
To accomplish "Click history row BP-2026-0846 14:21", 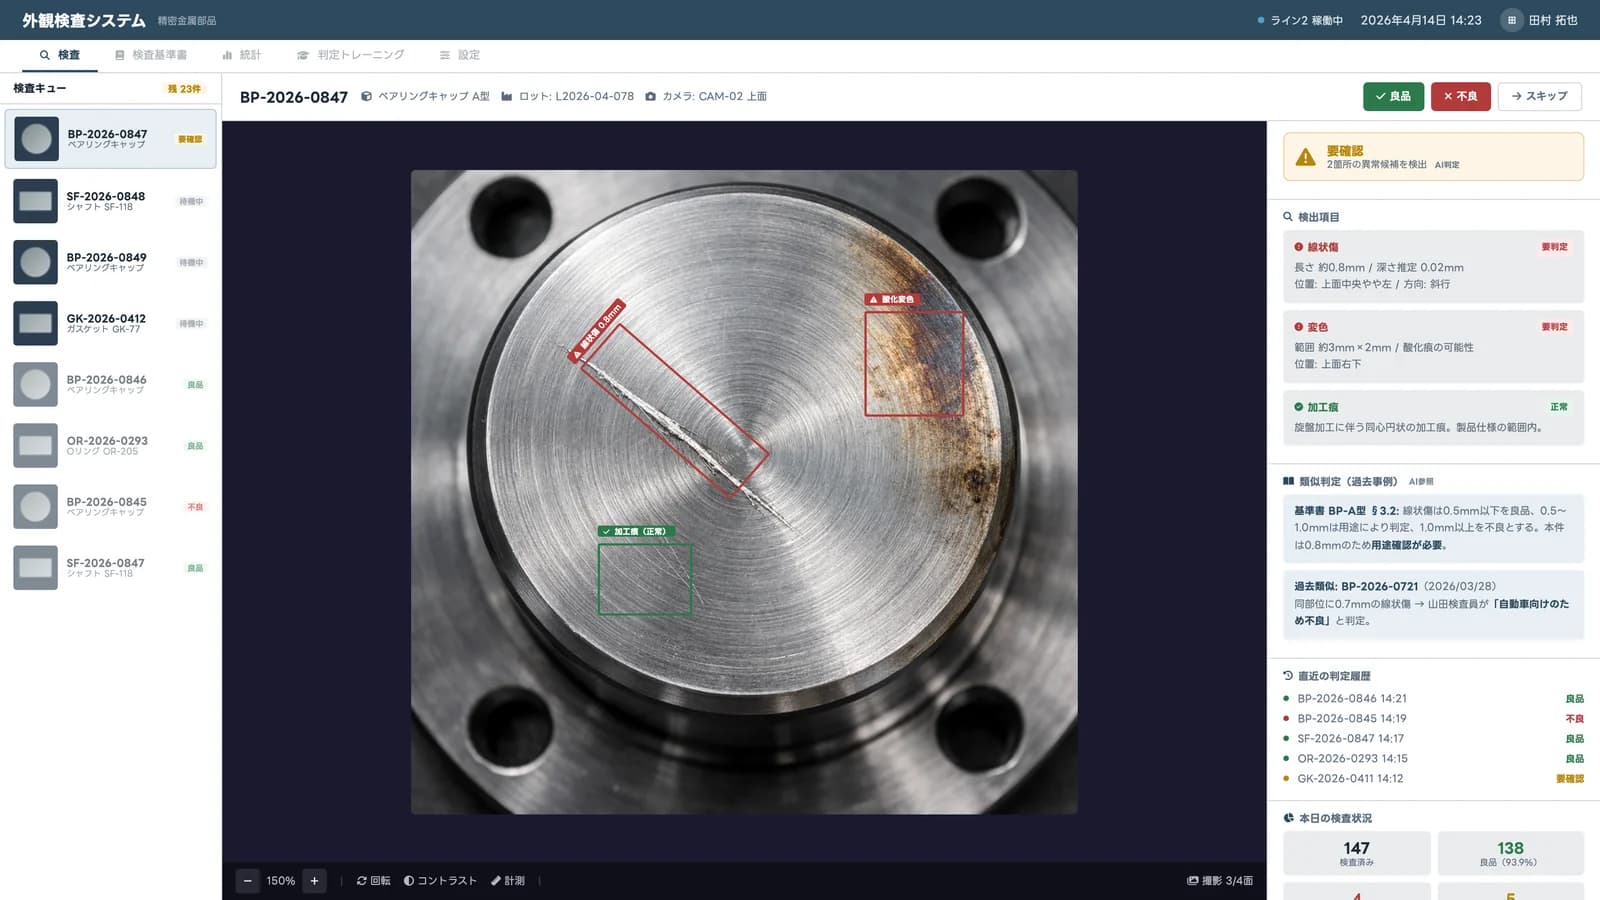I will [1433, 699].
